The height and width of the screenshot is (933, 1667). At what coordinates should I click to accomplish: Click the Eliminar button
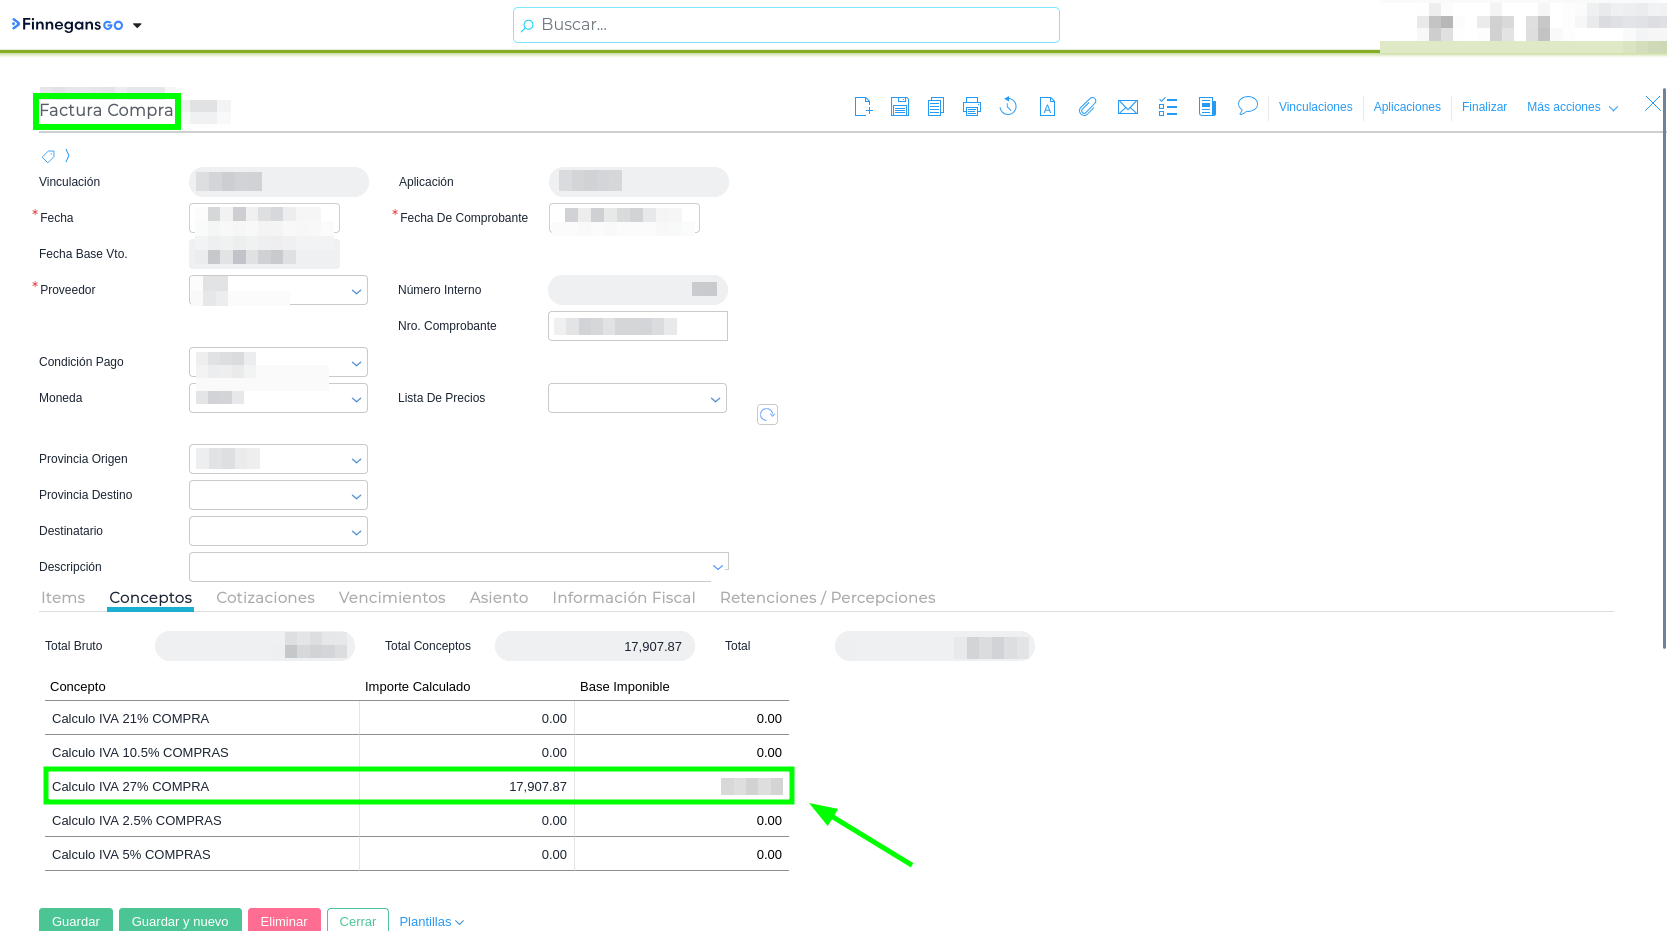[x=284, y=921]
